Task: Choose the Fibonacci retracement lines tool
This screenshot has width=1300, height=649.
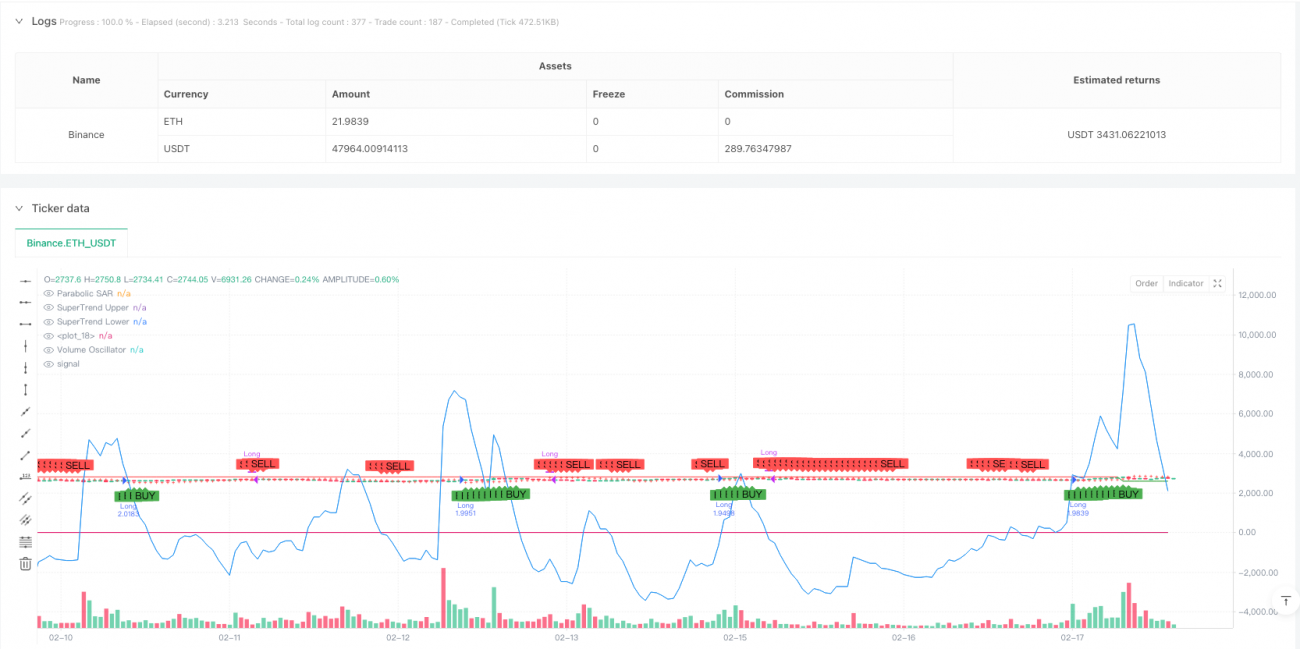Action: (x=25, y=542)
